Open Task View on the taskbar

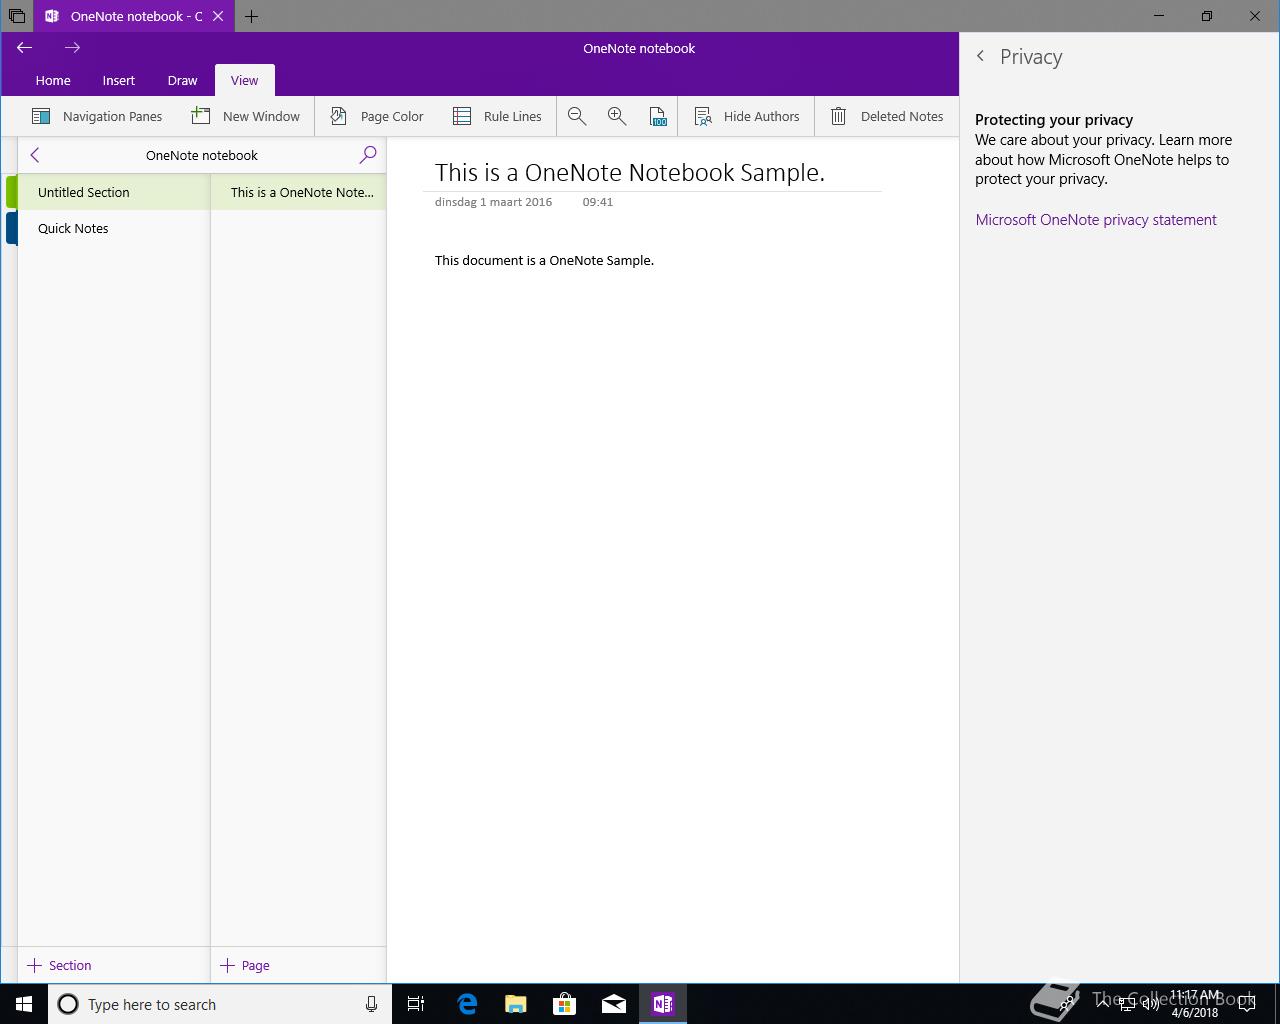[x=416, y=1004]
